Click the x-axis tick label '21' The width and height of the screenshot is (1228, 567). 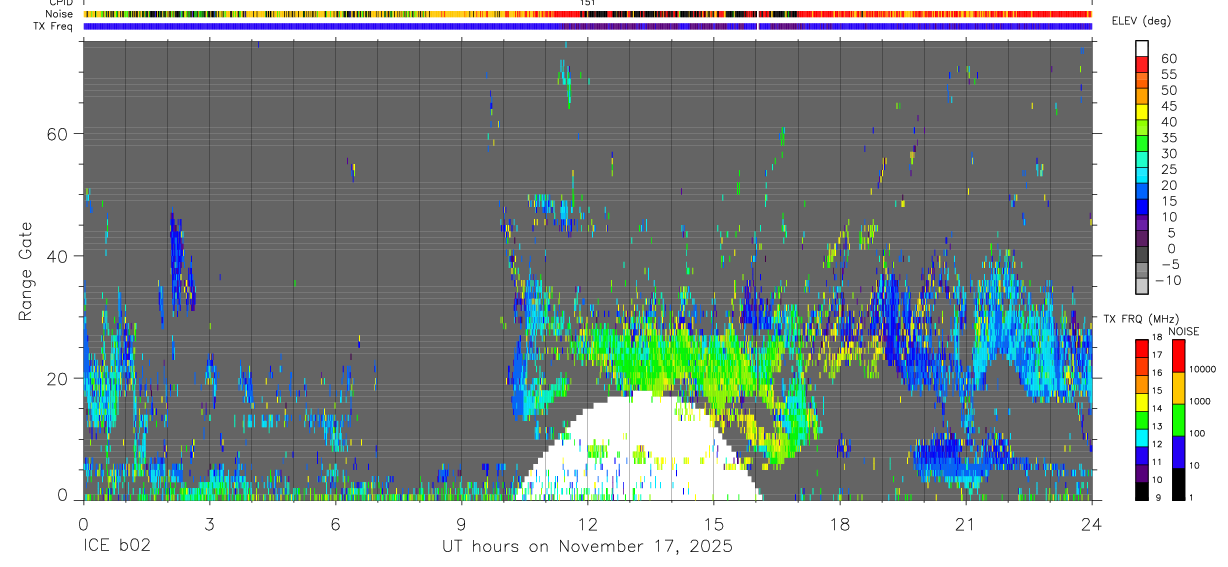[965, 524]
